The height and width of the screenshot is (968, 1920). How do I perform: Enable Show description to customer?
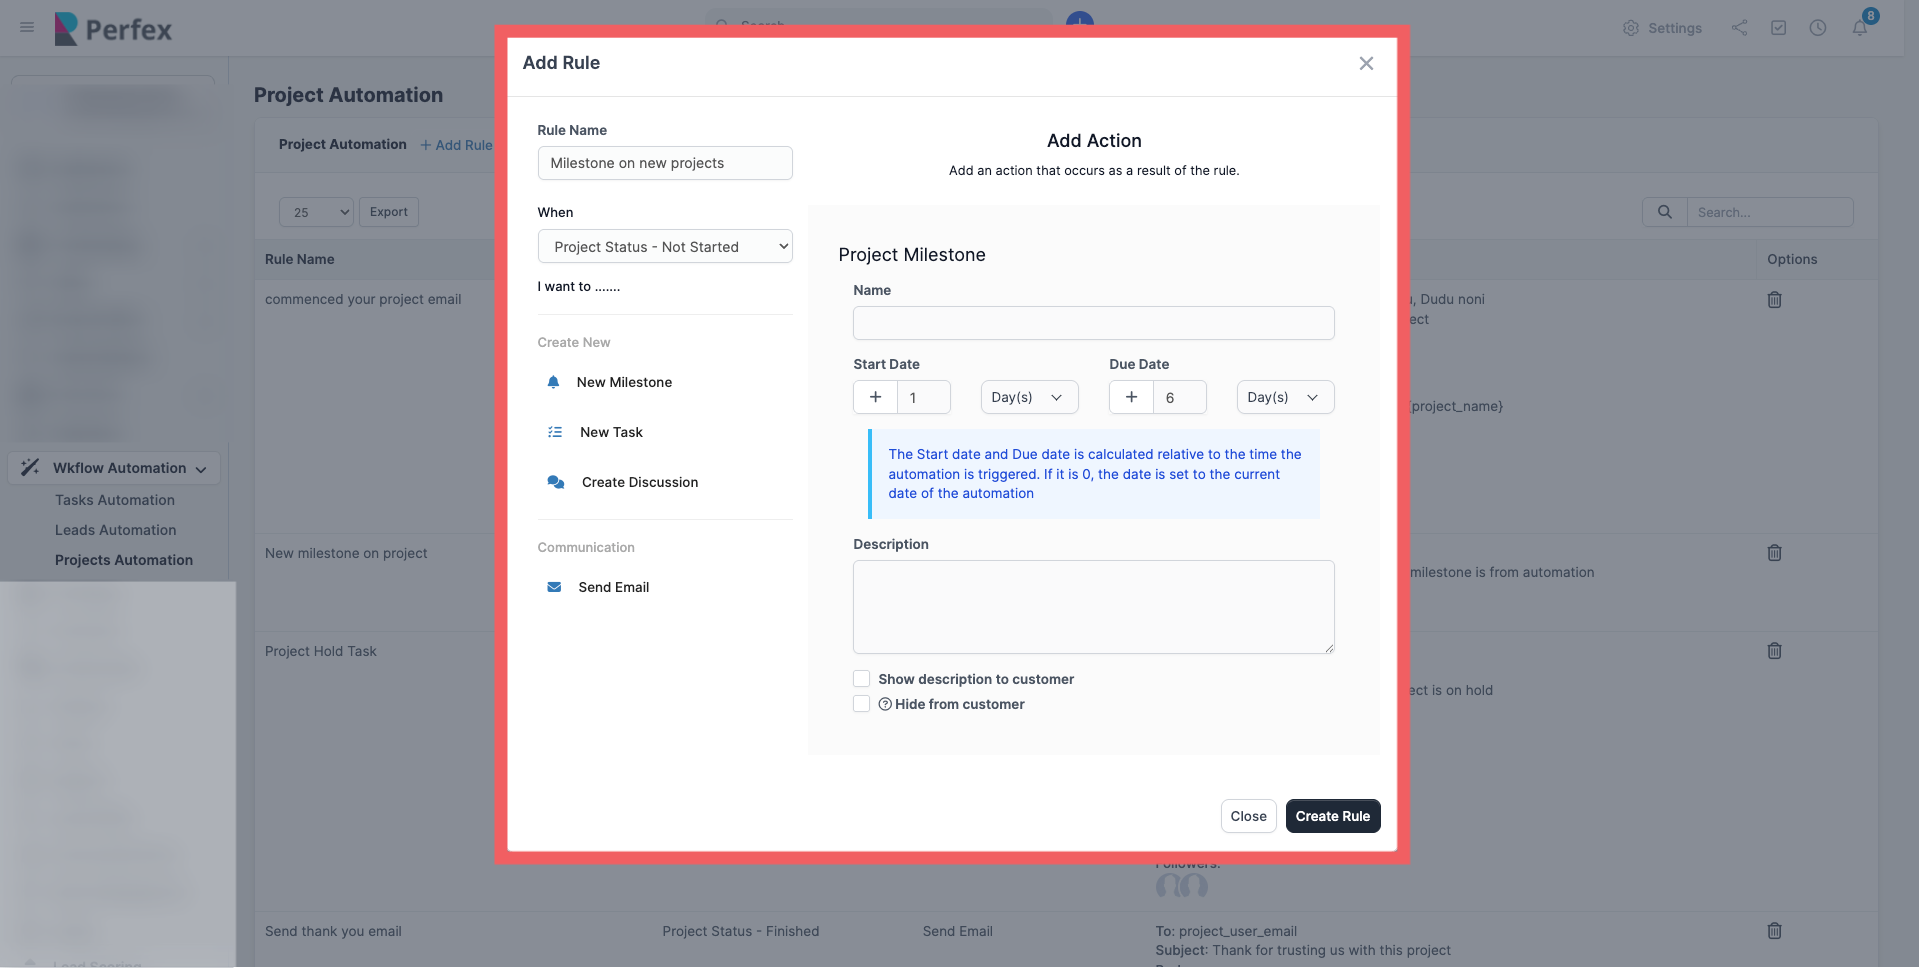click(x=861, y=678)
